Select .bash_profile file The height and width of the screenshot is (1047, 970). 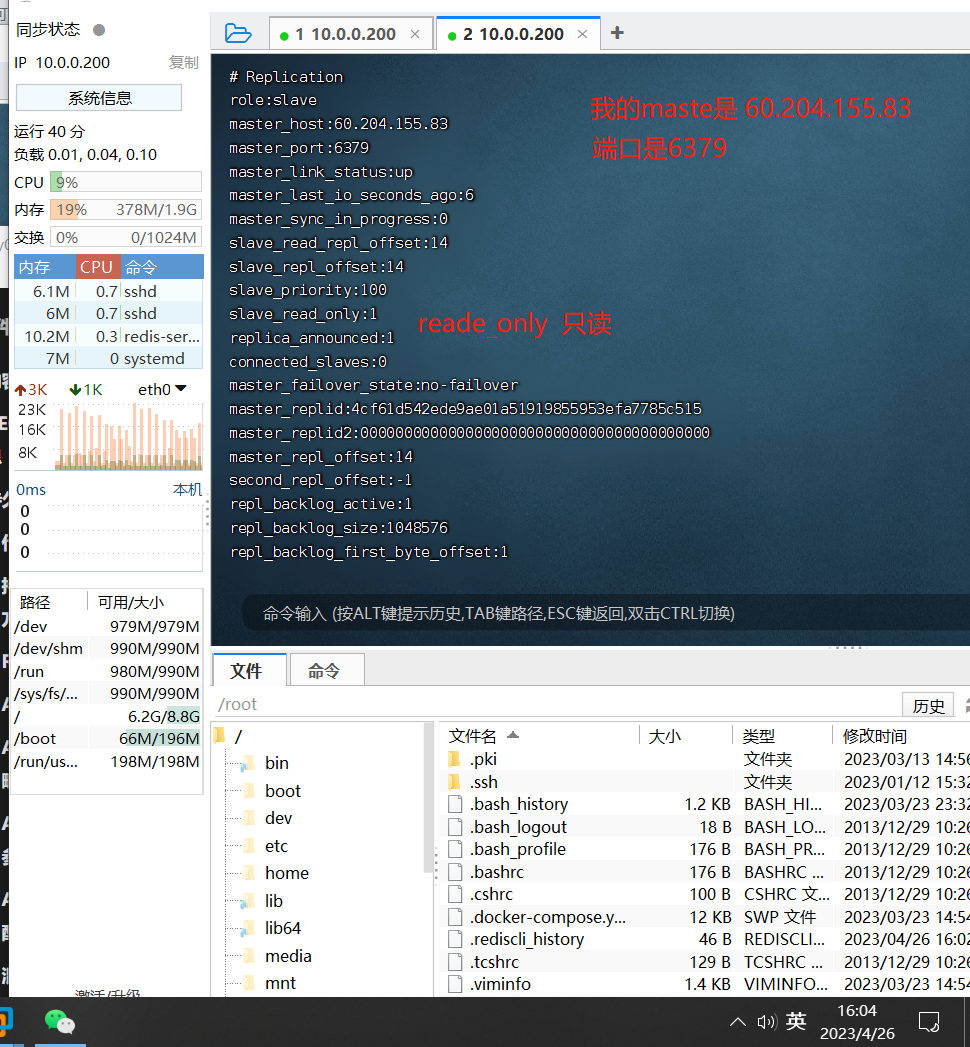click(517, 849)
